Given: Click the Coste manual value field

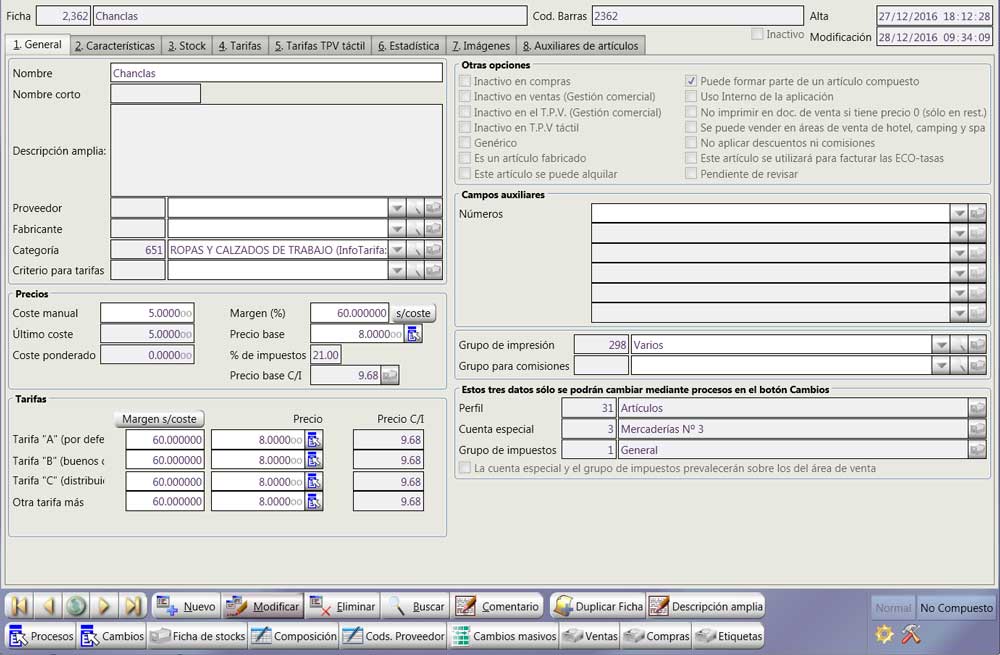Looking at the screenshot, I should pyautogui.click(x=147, y=313).
